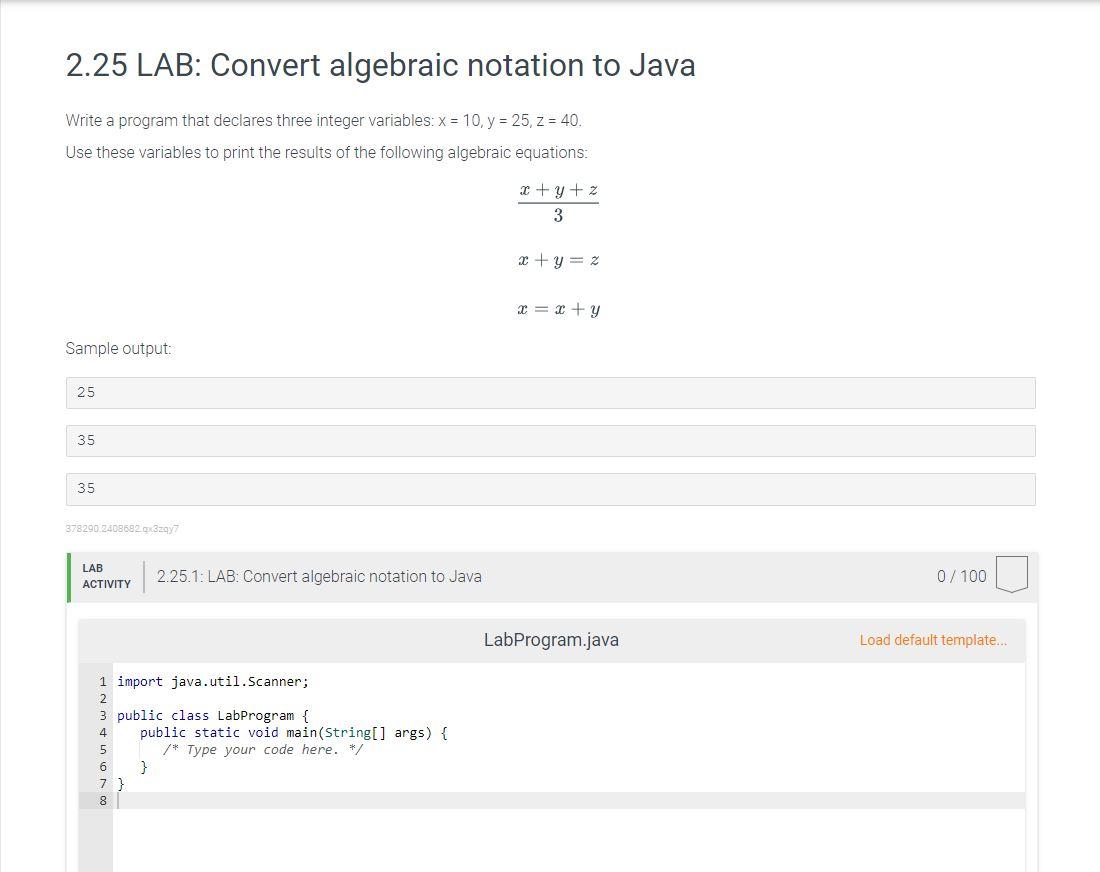Click the x = x + y equation
The height and width of the screenshot is (872, 1100).
coord(558,309)
